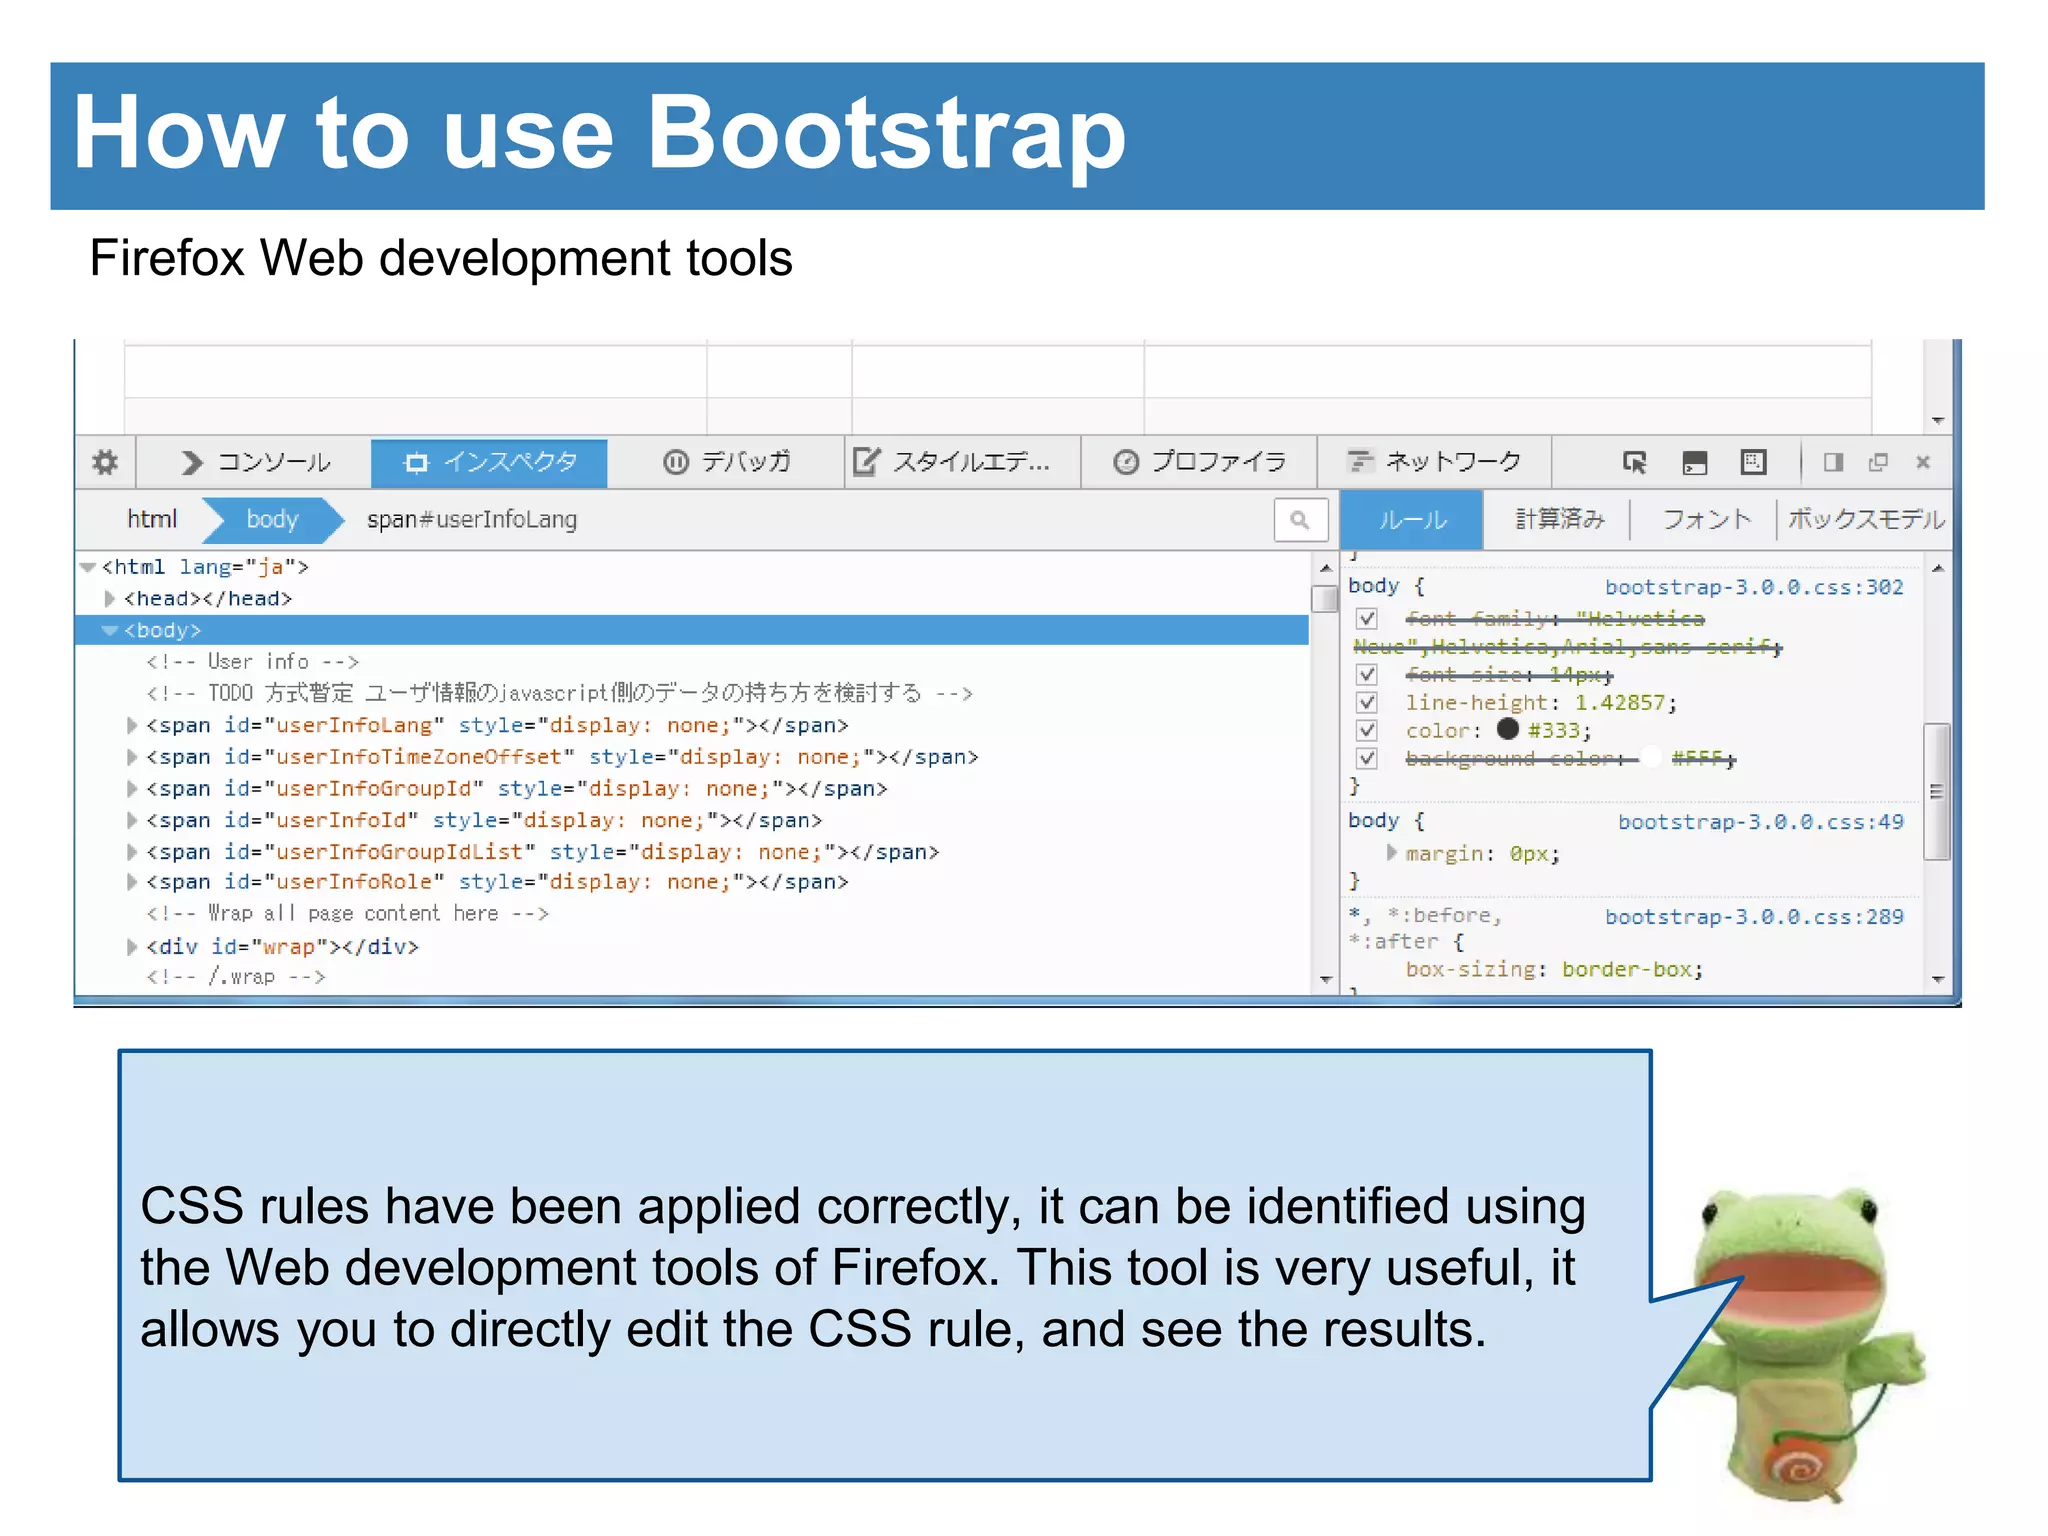
Task: Open the デバッガ (Debugger) tab
Action: pos(727,462)
